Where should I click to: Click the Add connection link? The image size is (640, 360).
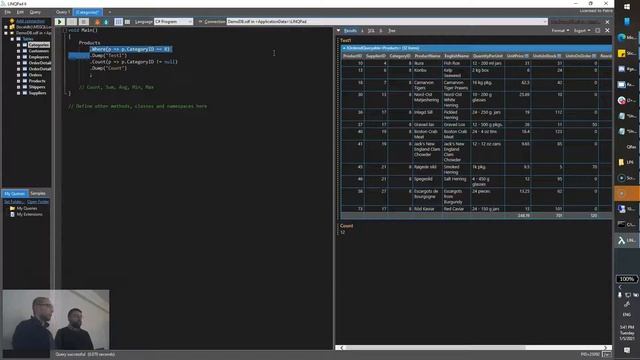(x=30, y=21)
